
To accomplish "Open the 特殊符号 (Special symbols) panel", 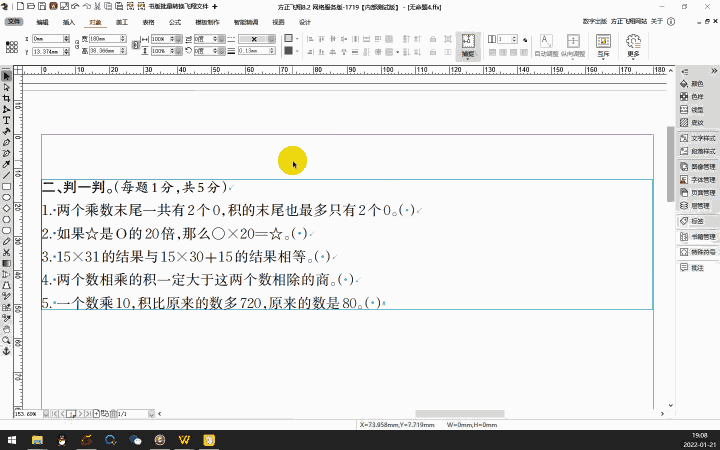I will tap(698, 252).
